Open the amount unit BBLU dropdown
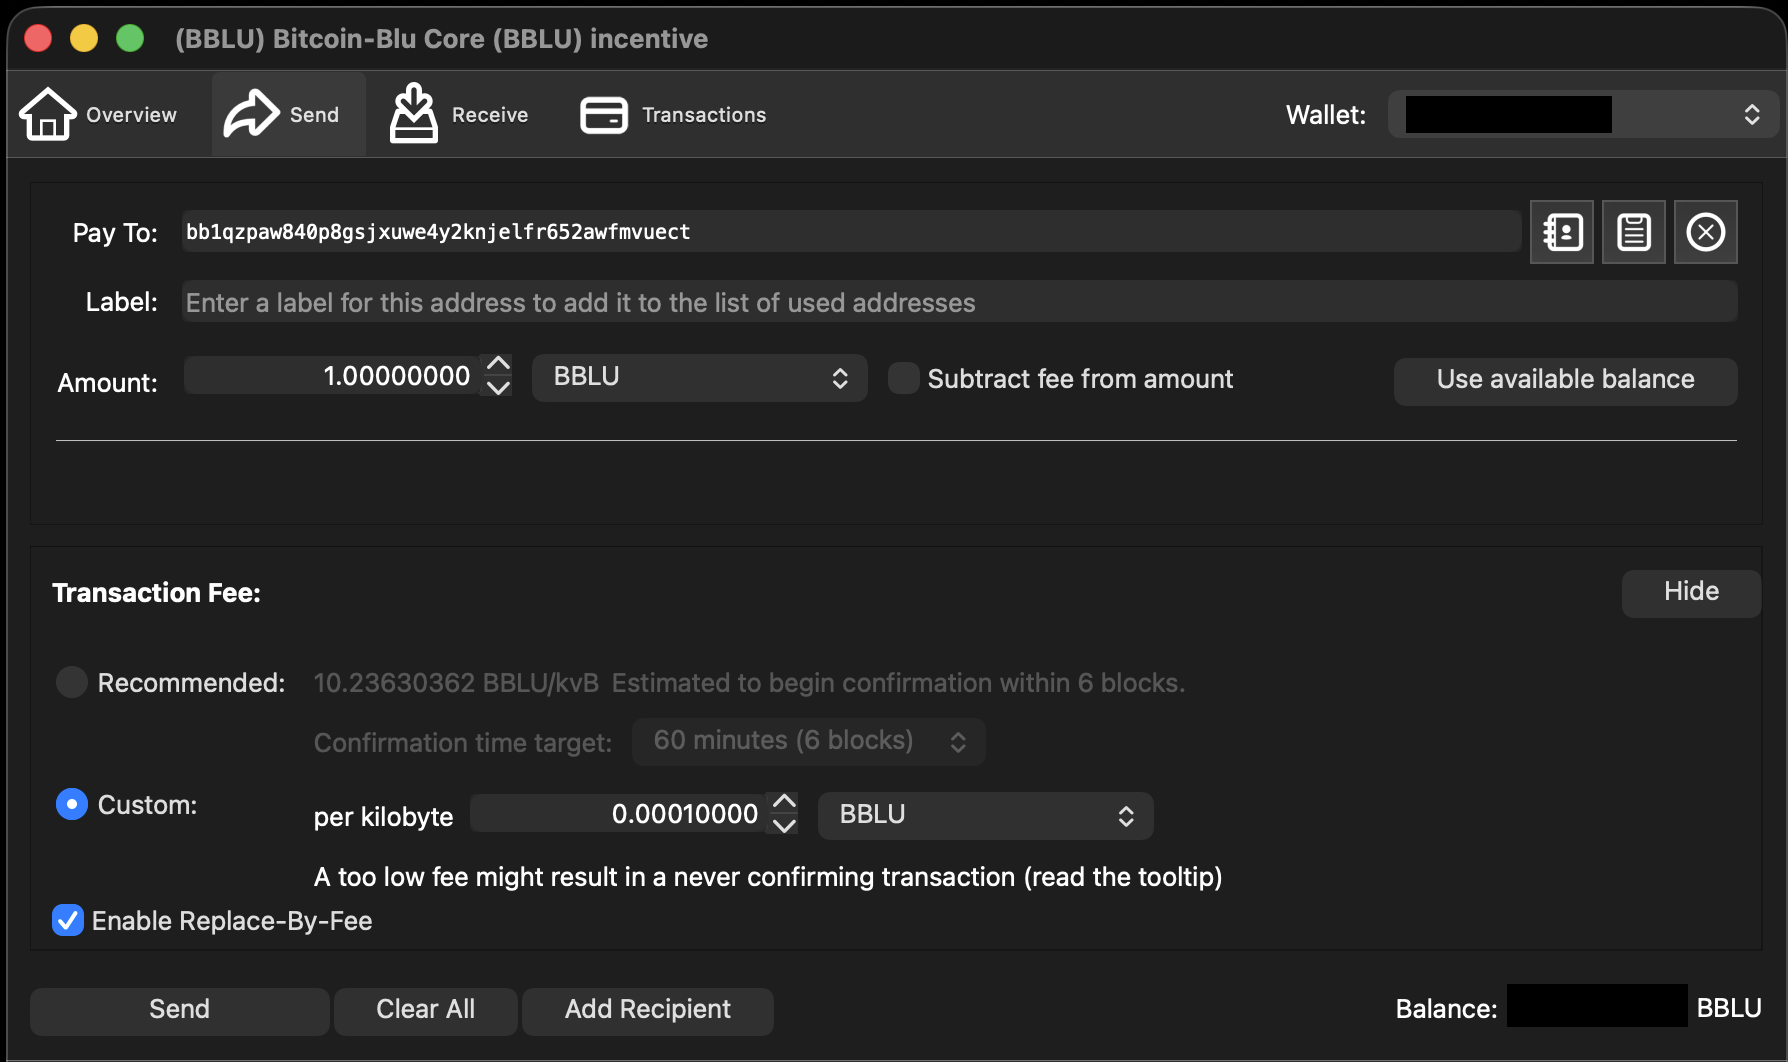Screen dimensions: 1788x1062 [699, 377]
